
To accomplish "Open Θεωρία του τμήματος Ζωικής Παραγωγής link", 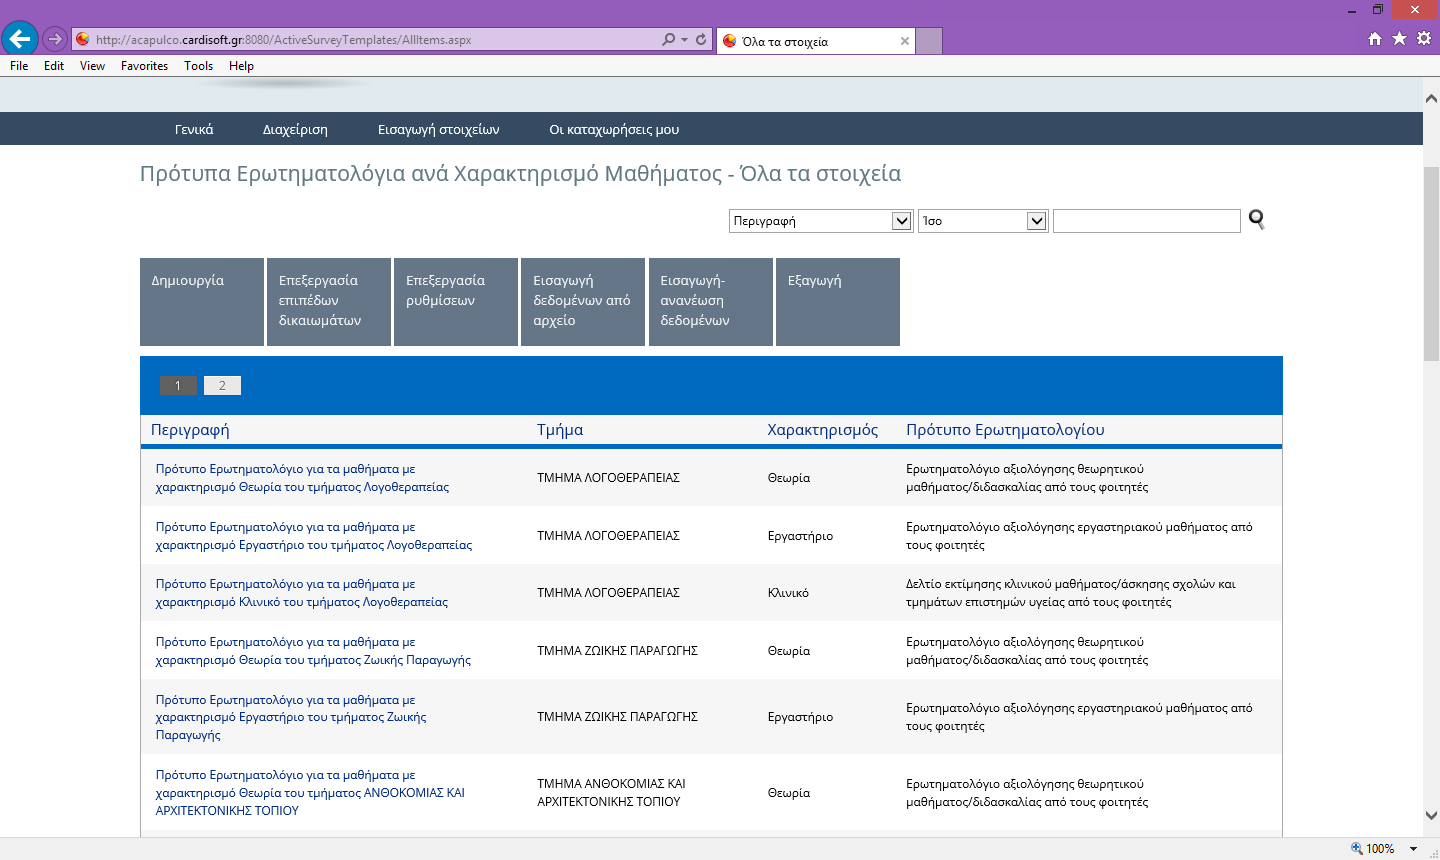I will tap(313, 651).
